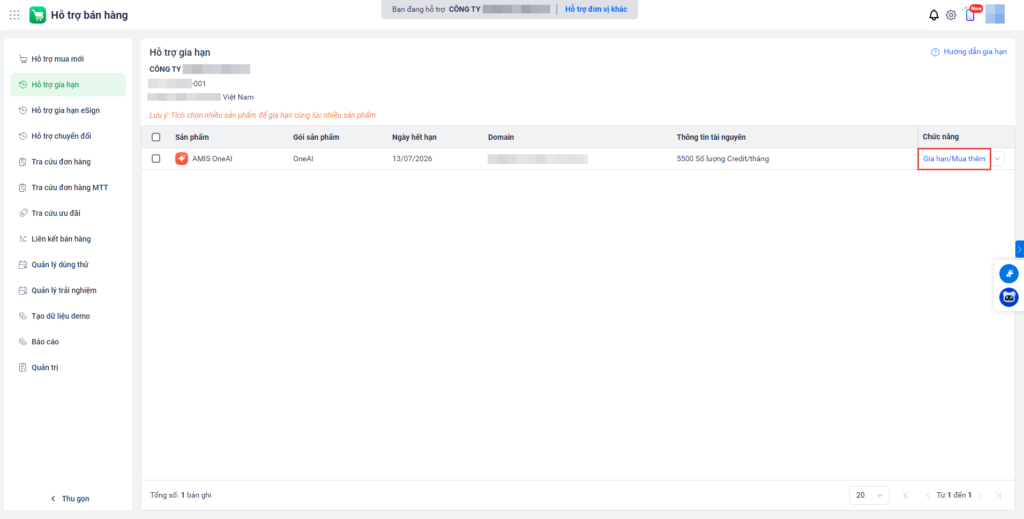Click icon beside Liên kết bán hàng
Screen dimensions: 1024x519
coord(23,239)
